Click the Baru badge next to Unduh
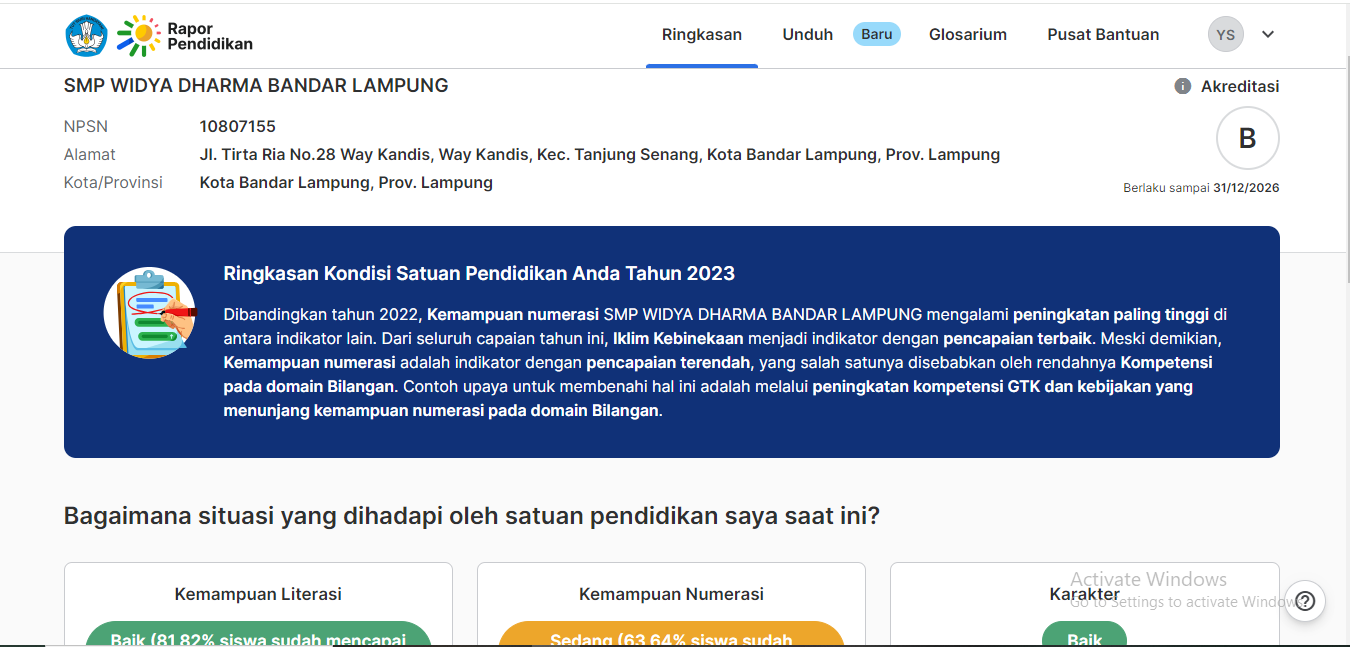Image resolution: width=1350 pixels, height=647 pixels. click(x=877, y=34)
